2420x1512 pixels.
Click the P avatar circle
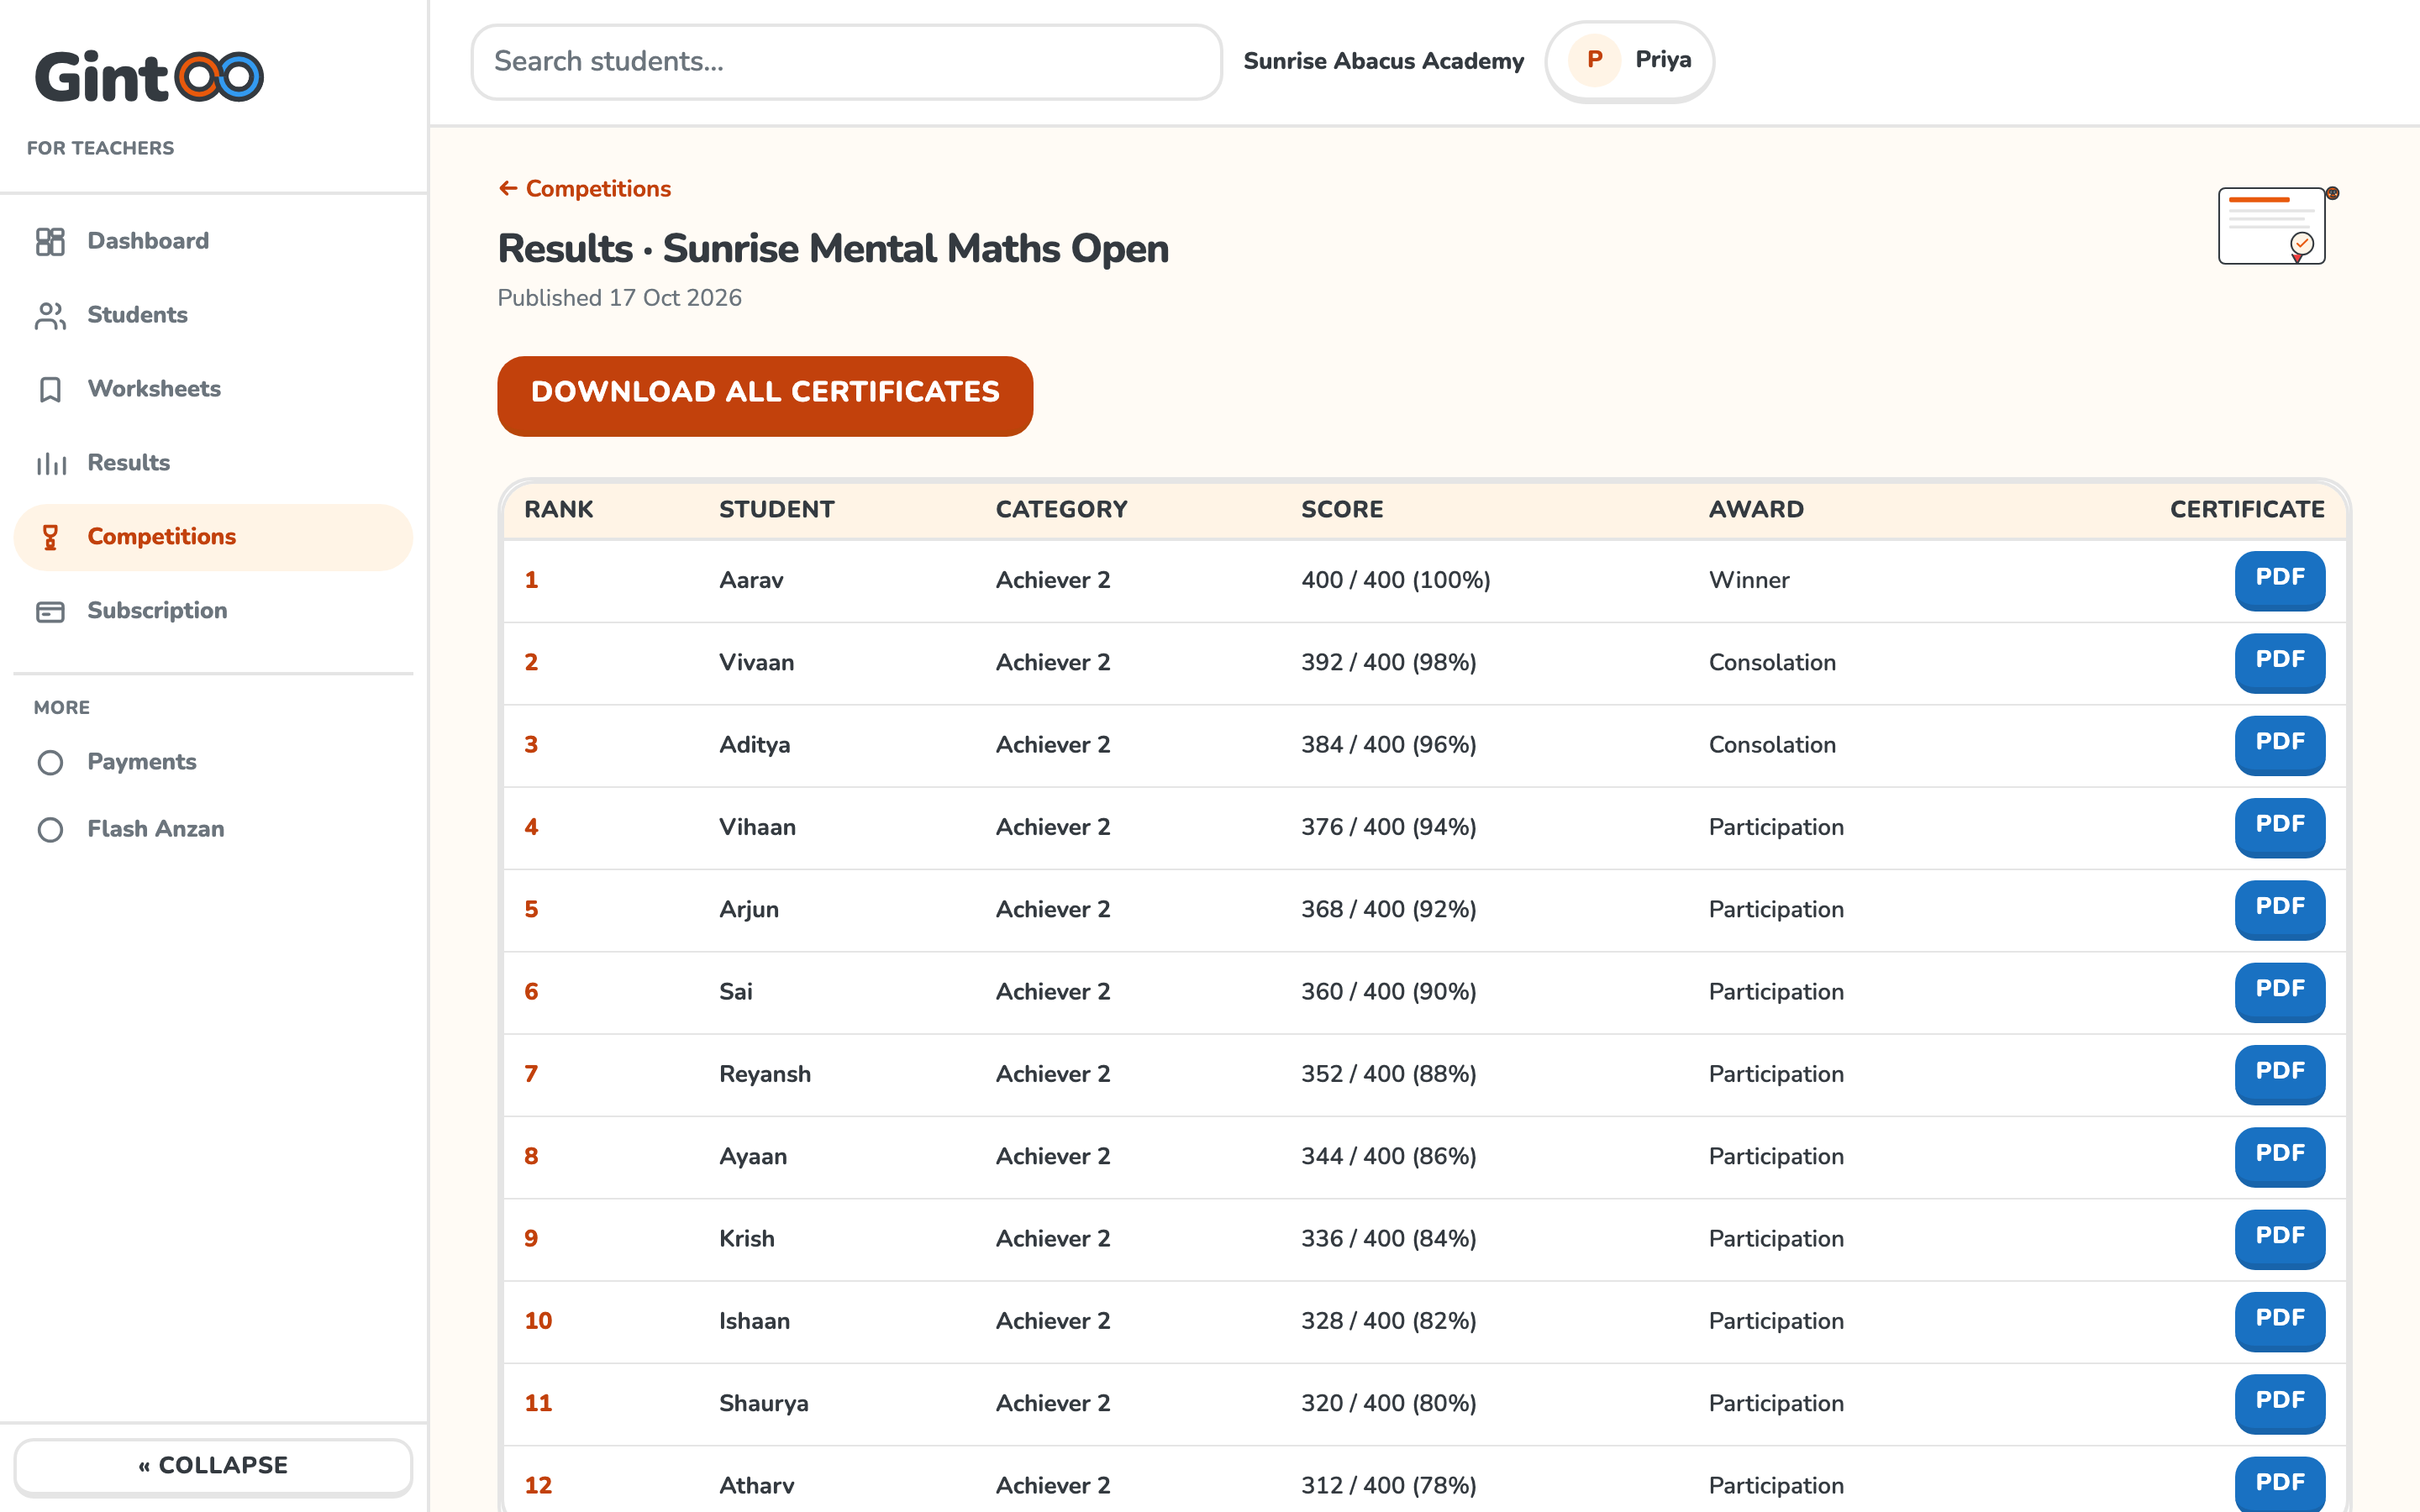1594,61
